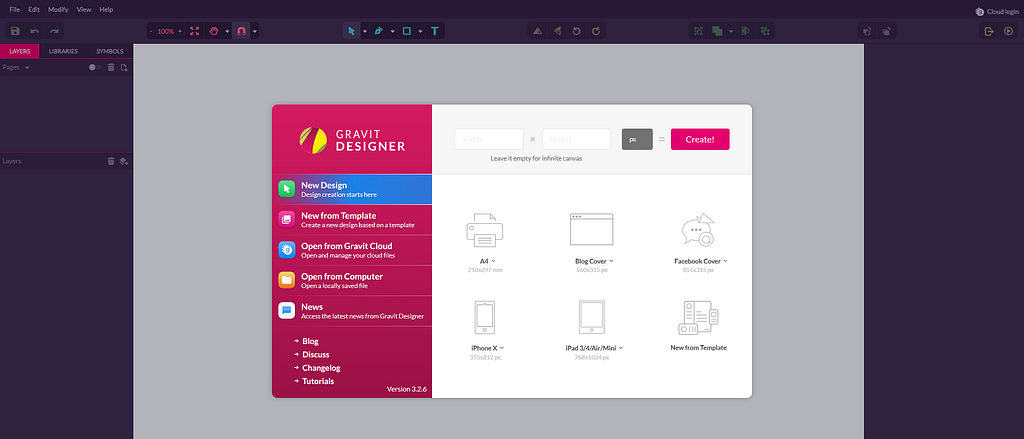Click the px unit box
This screenshot has width=1024, height=439.
click(x=637, y=139)
